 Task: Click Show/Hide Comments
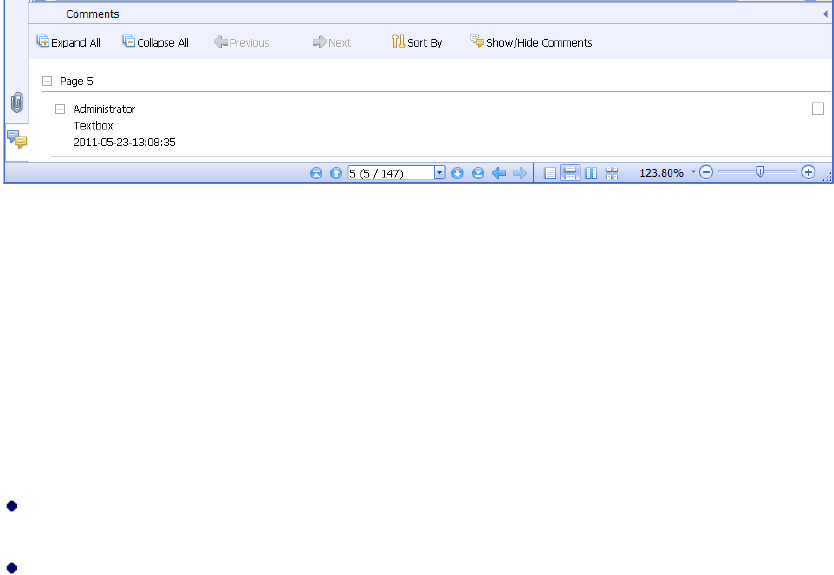(x=531, y=42)
